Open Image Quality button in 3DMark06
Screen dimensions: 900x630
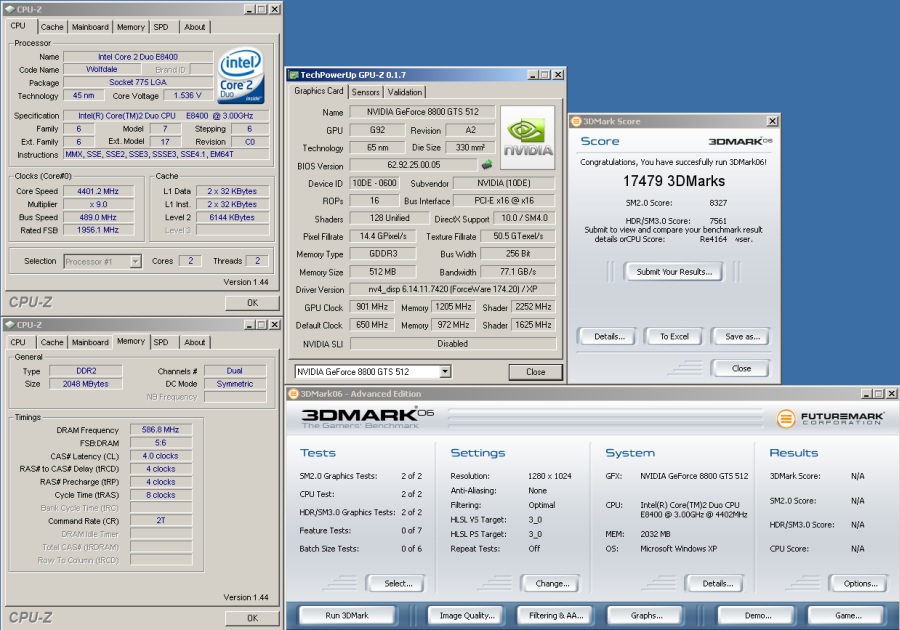point(467,615)
